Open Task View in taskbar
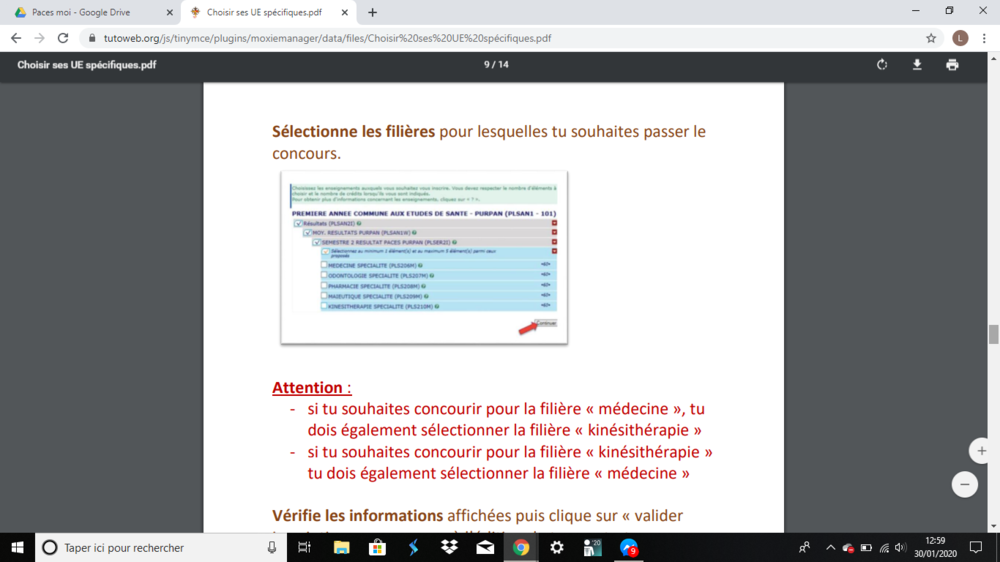The height and width of the screenshot is (562, 1000). point(304,547)
